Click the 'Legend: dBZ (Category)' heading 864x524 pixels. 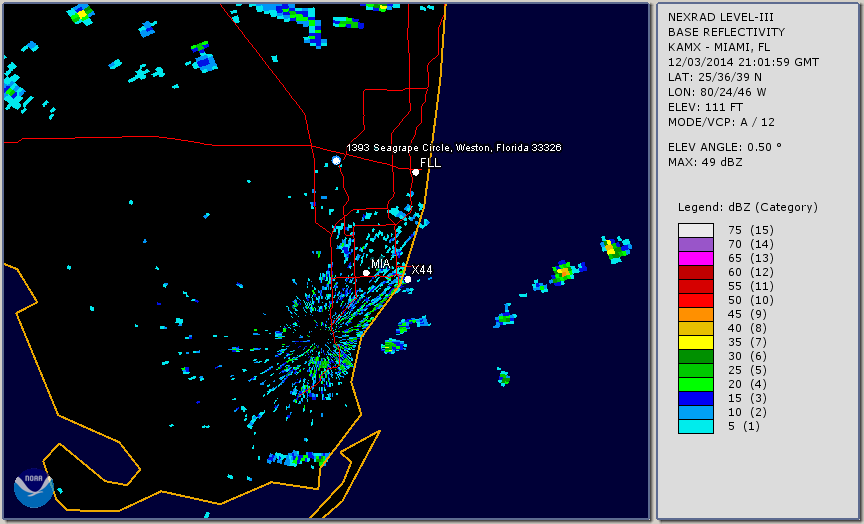click(748, 207)
